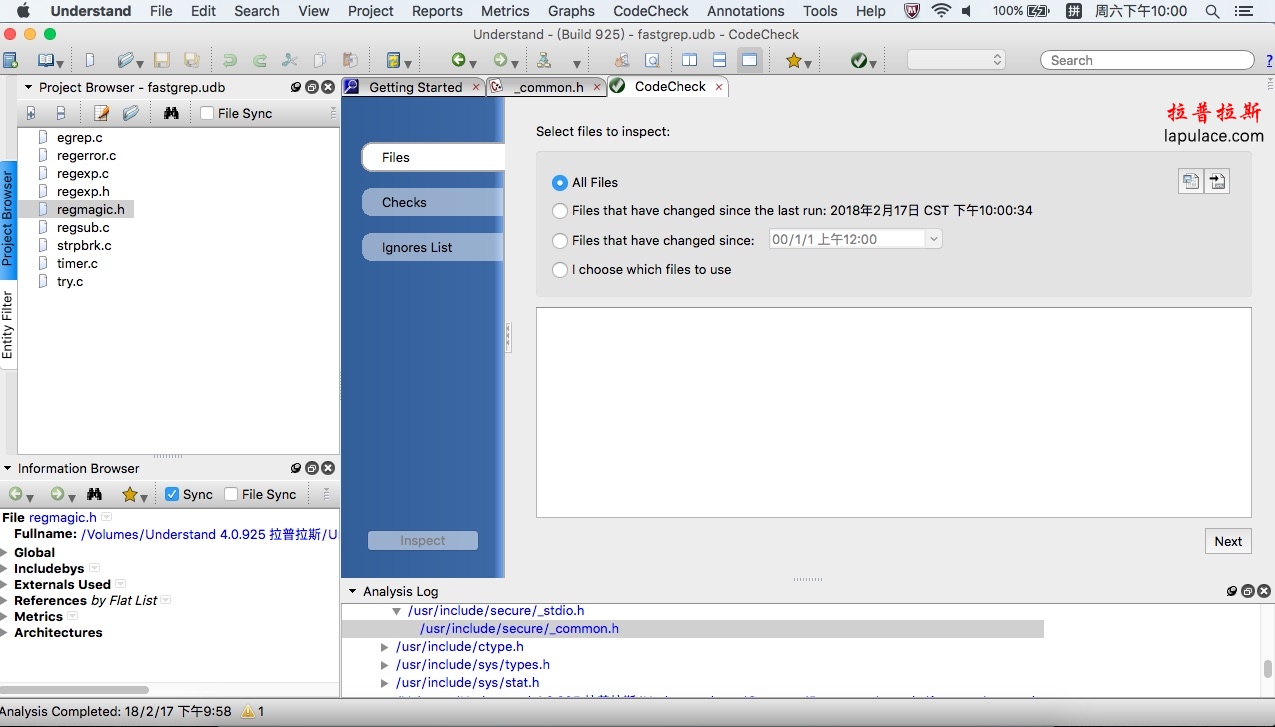Click the copy files list icon button
Viewport: 1275px width, 727px height.
click(1190, 181)
